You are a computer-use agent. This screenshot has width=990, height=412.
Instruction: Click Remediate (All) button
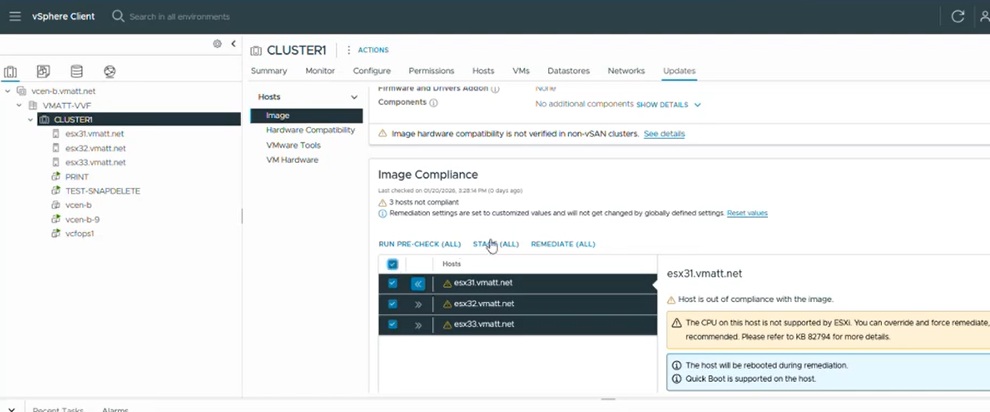(562, 244)
